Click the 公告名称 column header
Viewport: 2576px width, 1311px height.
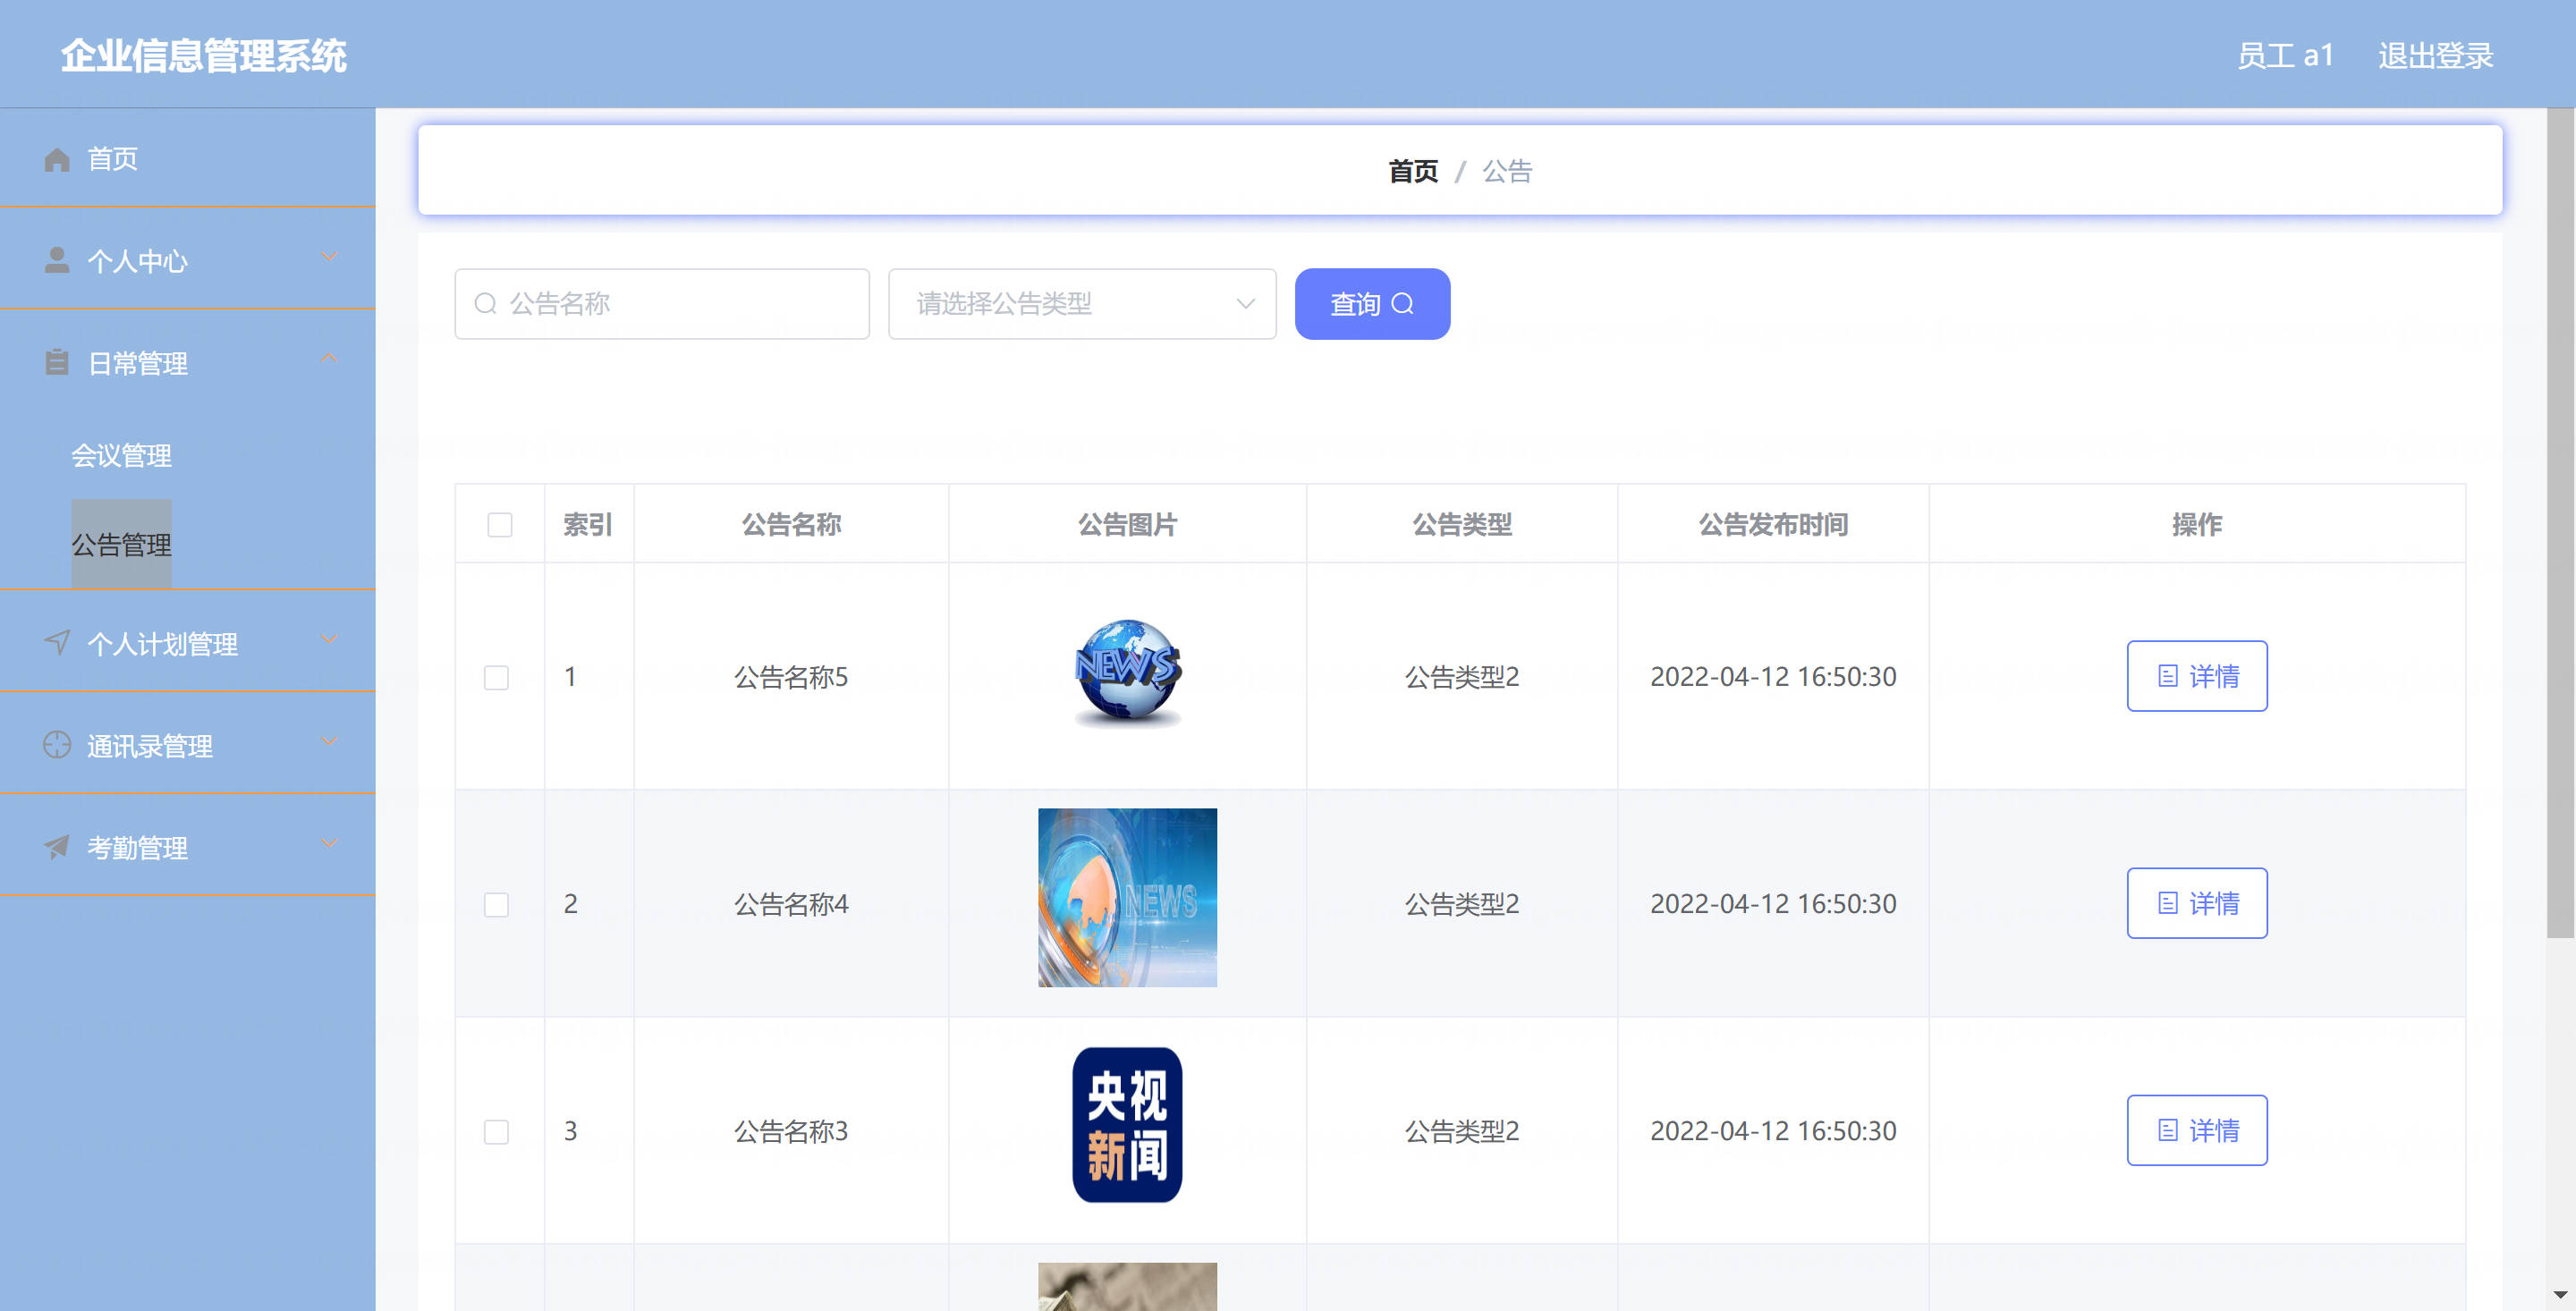pyautogui.click(x=791, y=524)
